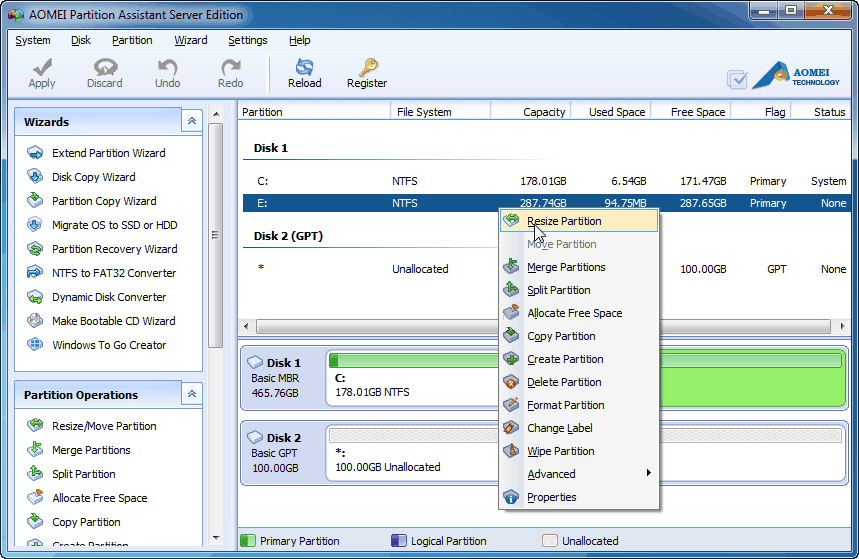Toggle the checkbox beside AOMEI logo
Viewport: 859px width, 559px height.
(737, 79)
